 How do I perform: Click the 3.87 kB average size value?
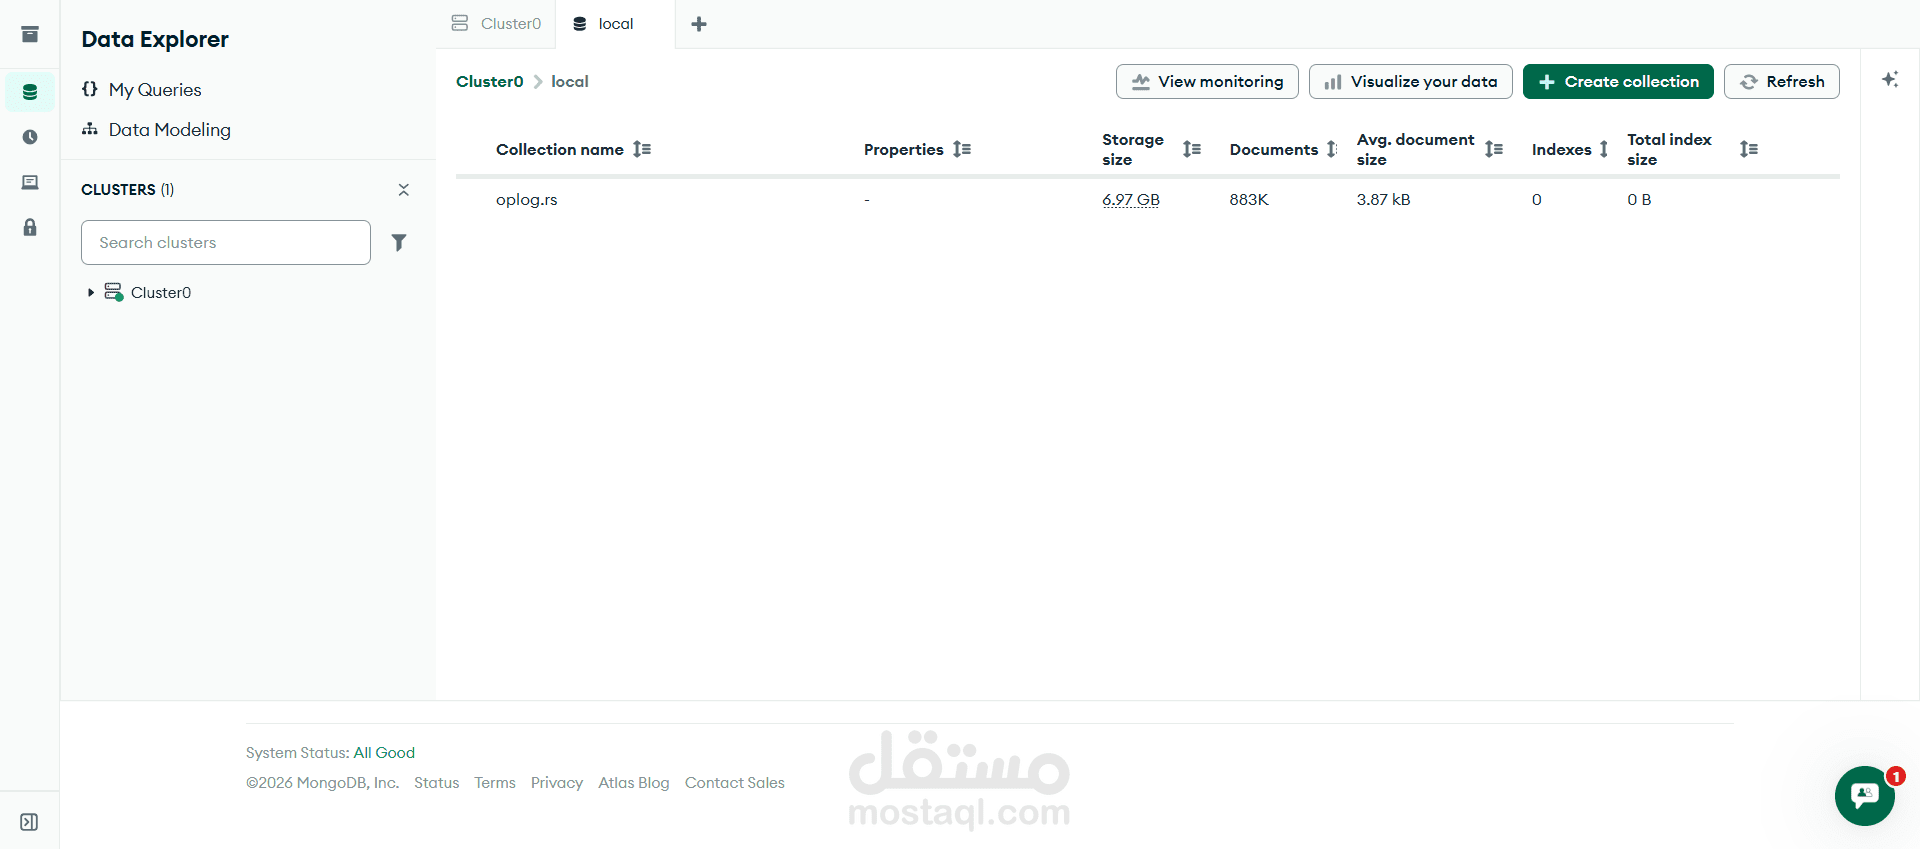1383,200
